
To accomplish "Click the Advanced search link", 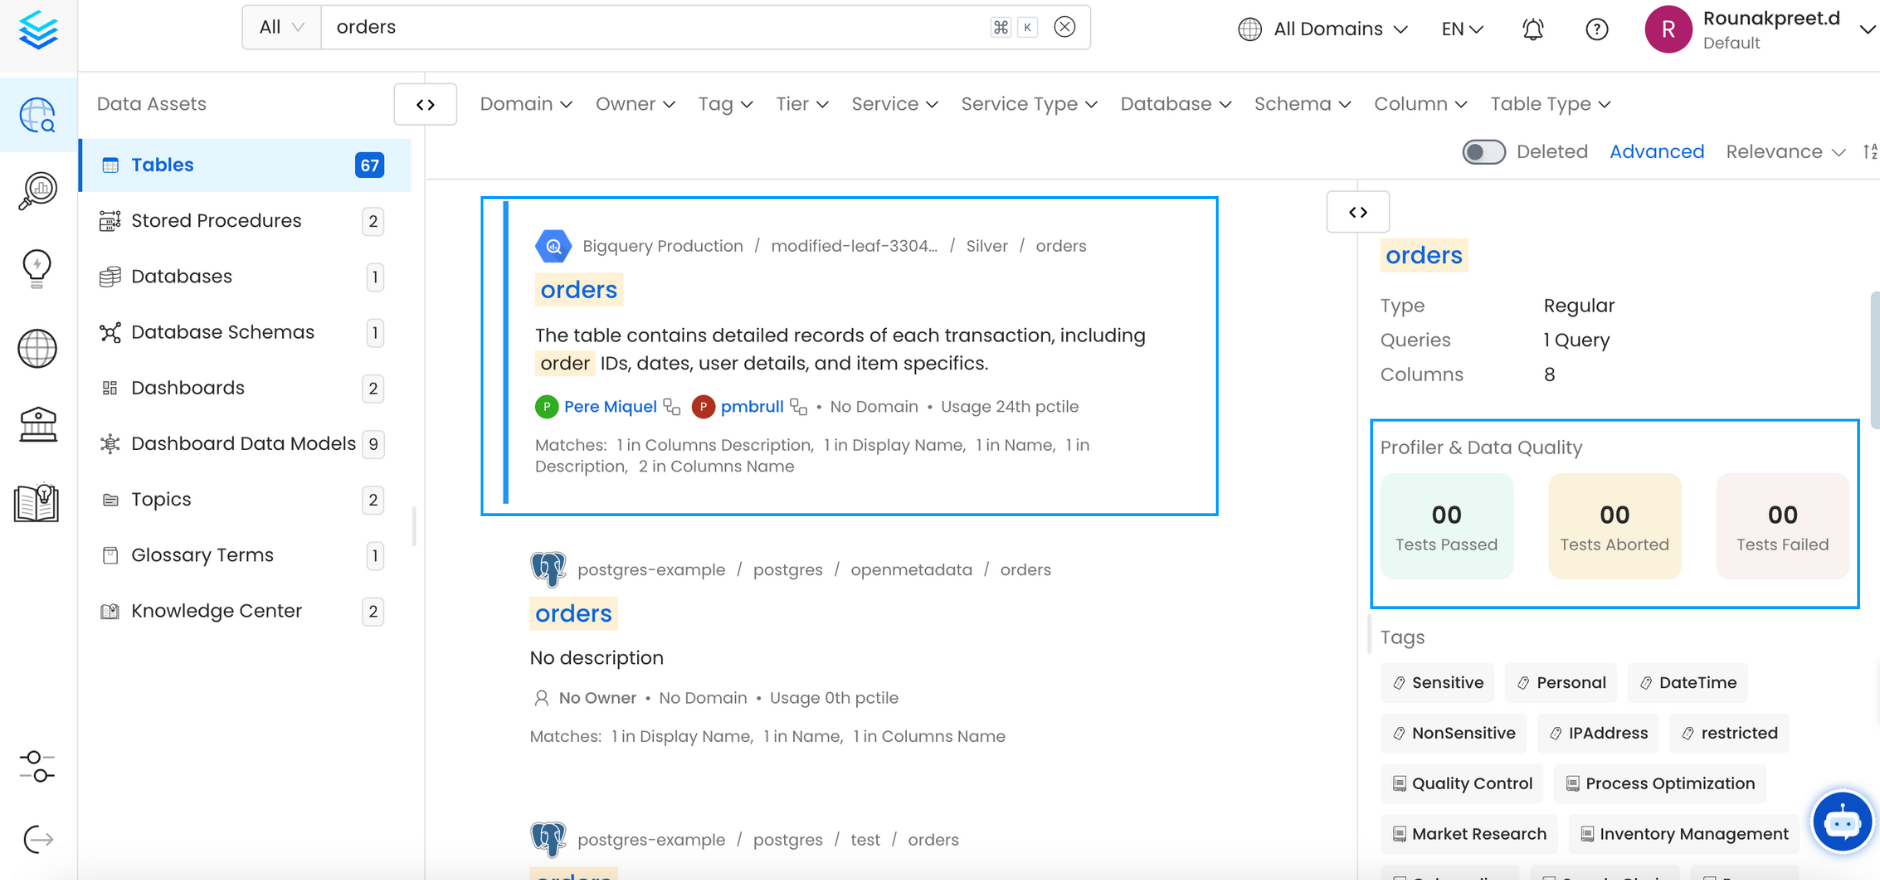I will [x=1656, y=152].
